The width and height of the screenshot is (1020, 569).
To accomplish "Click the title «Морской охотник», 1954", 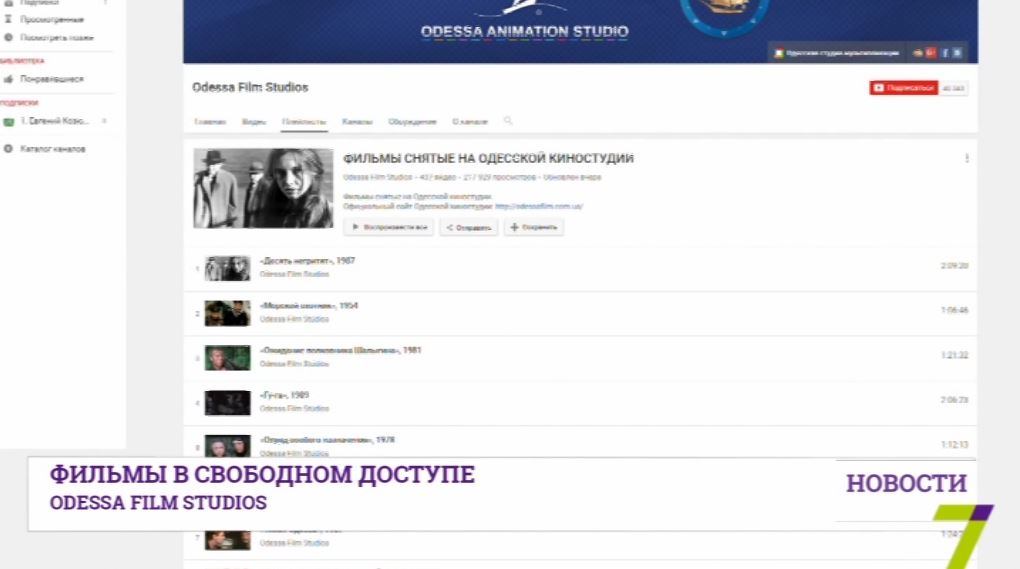I will (x=308, y=306).
